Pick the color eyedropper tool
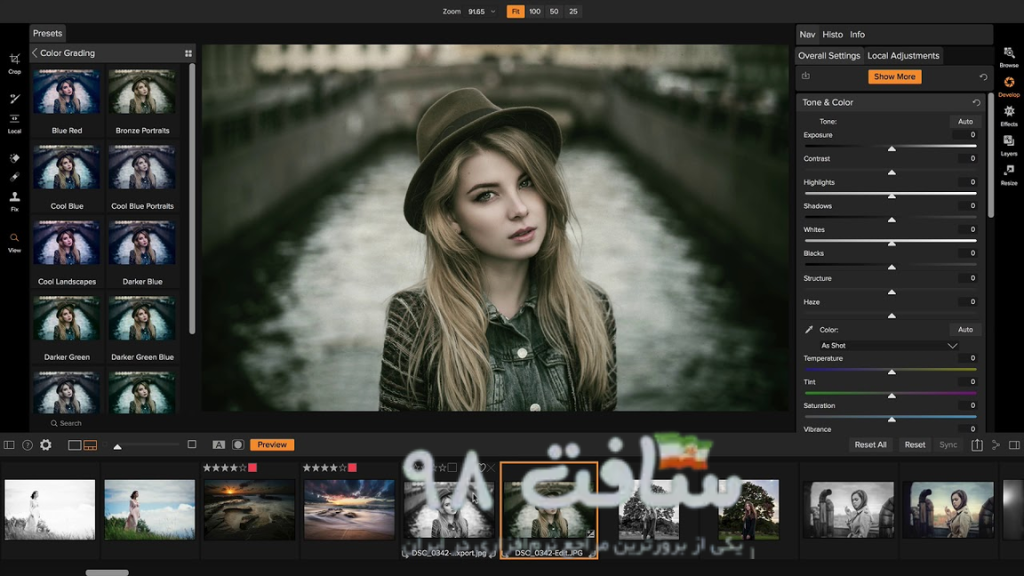 808,330
